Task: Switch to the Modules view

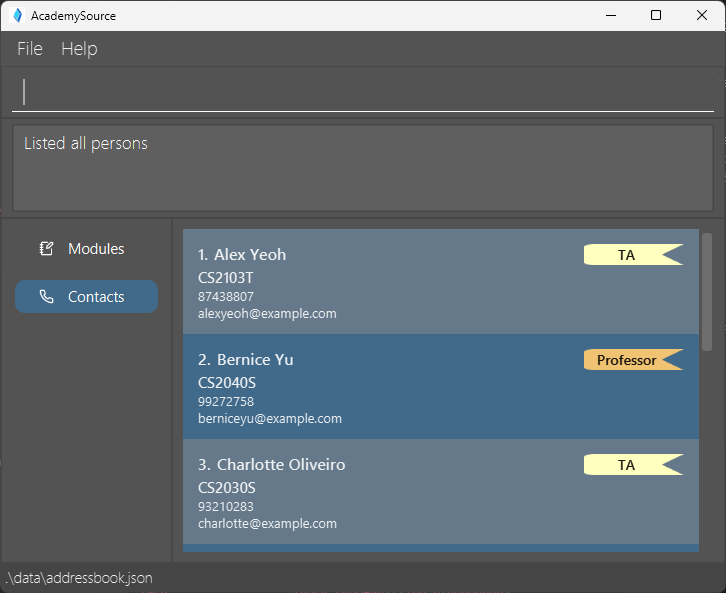Action: coord(86,249)
